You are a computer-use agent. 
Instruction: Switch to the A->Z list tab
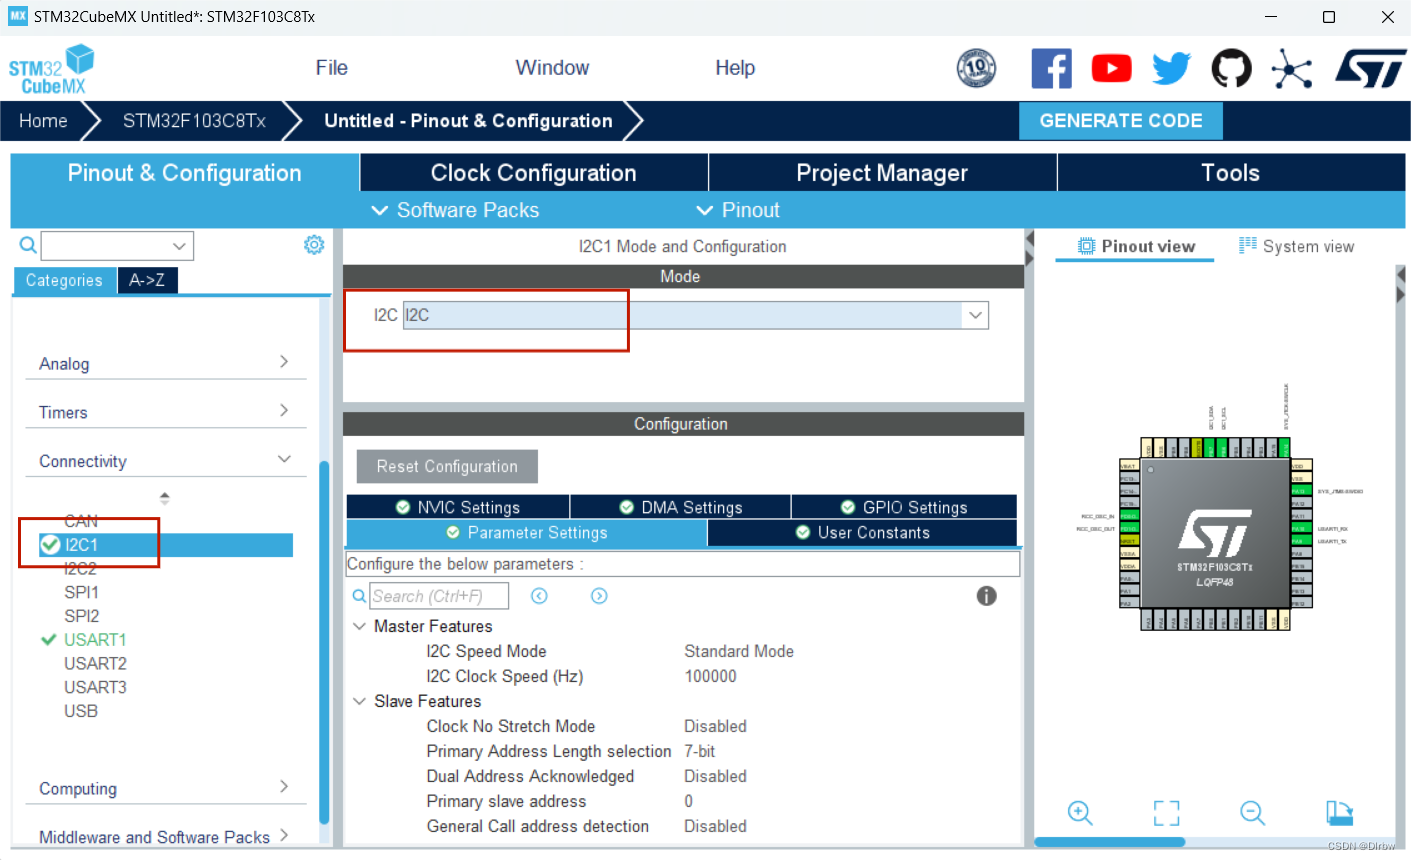pos(147,280)
